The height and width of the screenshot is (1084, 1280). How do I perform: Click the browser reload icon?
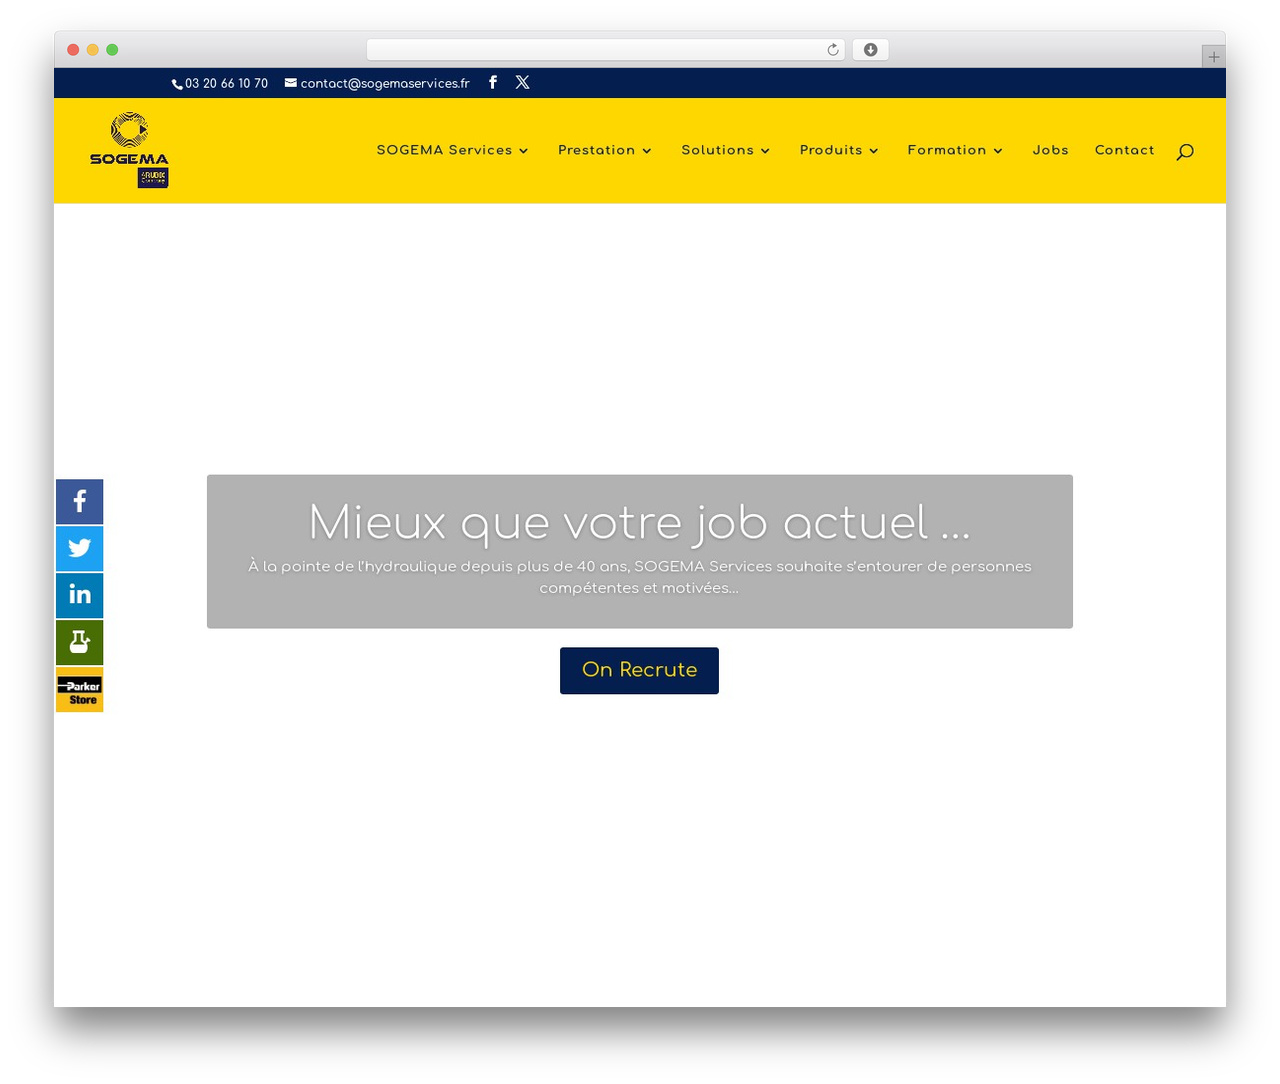[833, 50]
